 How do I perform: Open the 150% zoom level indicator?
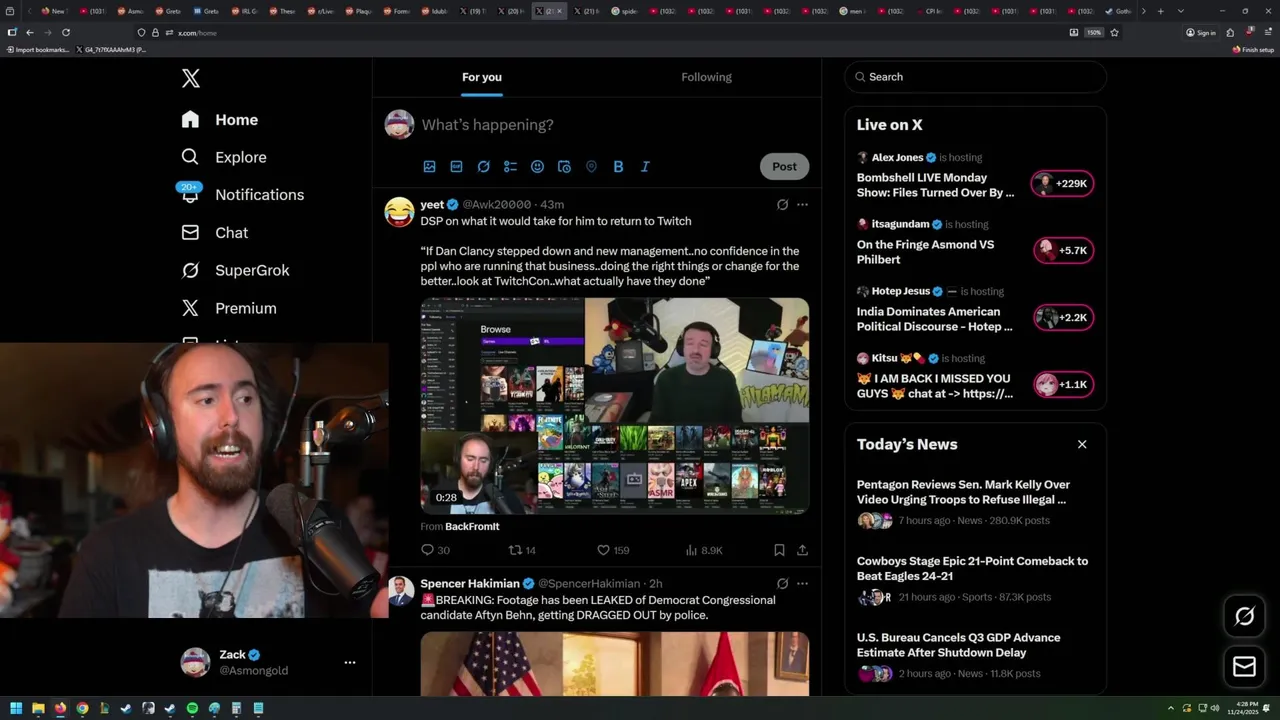pos(1094,32)
